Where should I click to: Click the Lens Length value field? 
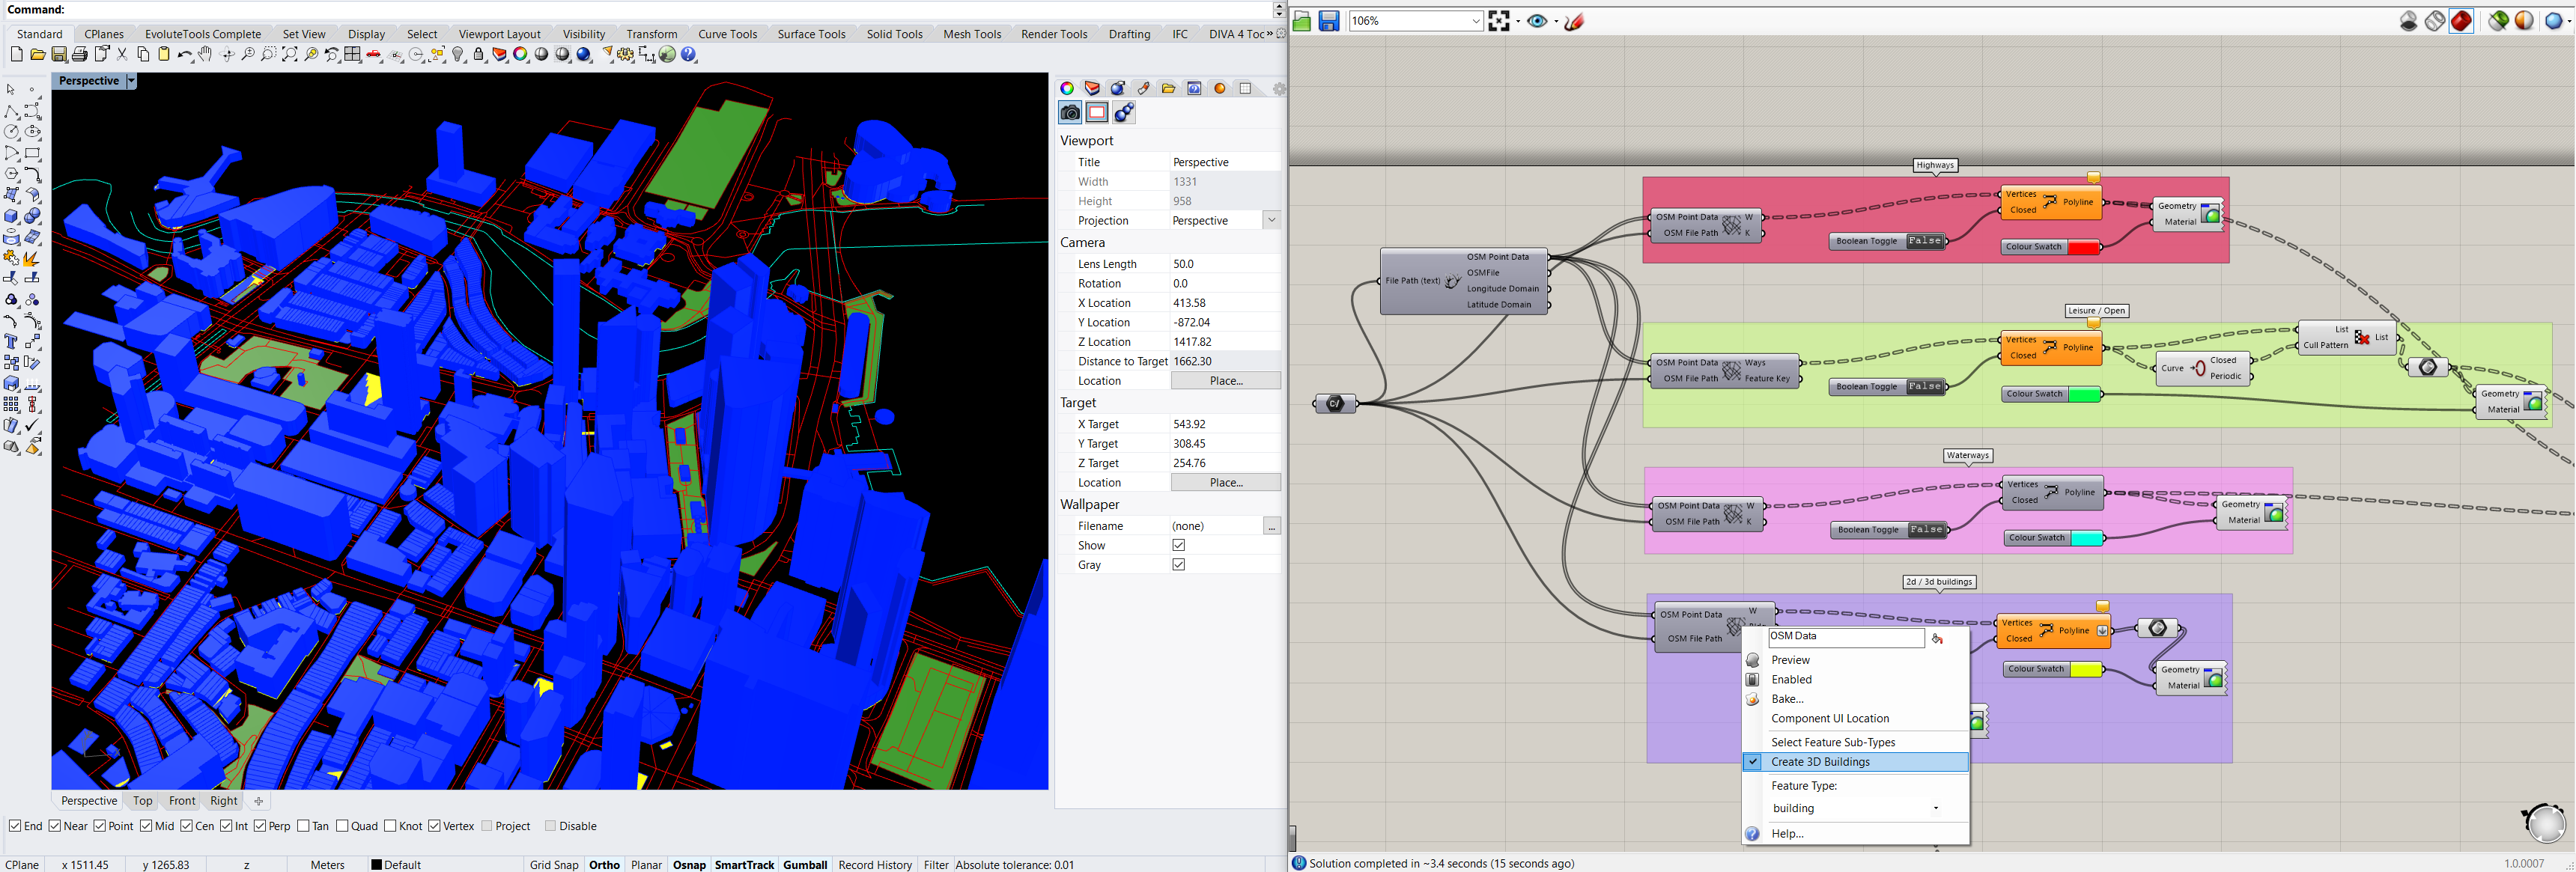point(1226,264)
